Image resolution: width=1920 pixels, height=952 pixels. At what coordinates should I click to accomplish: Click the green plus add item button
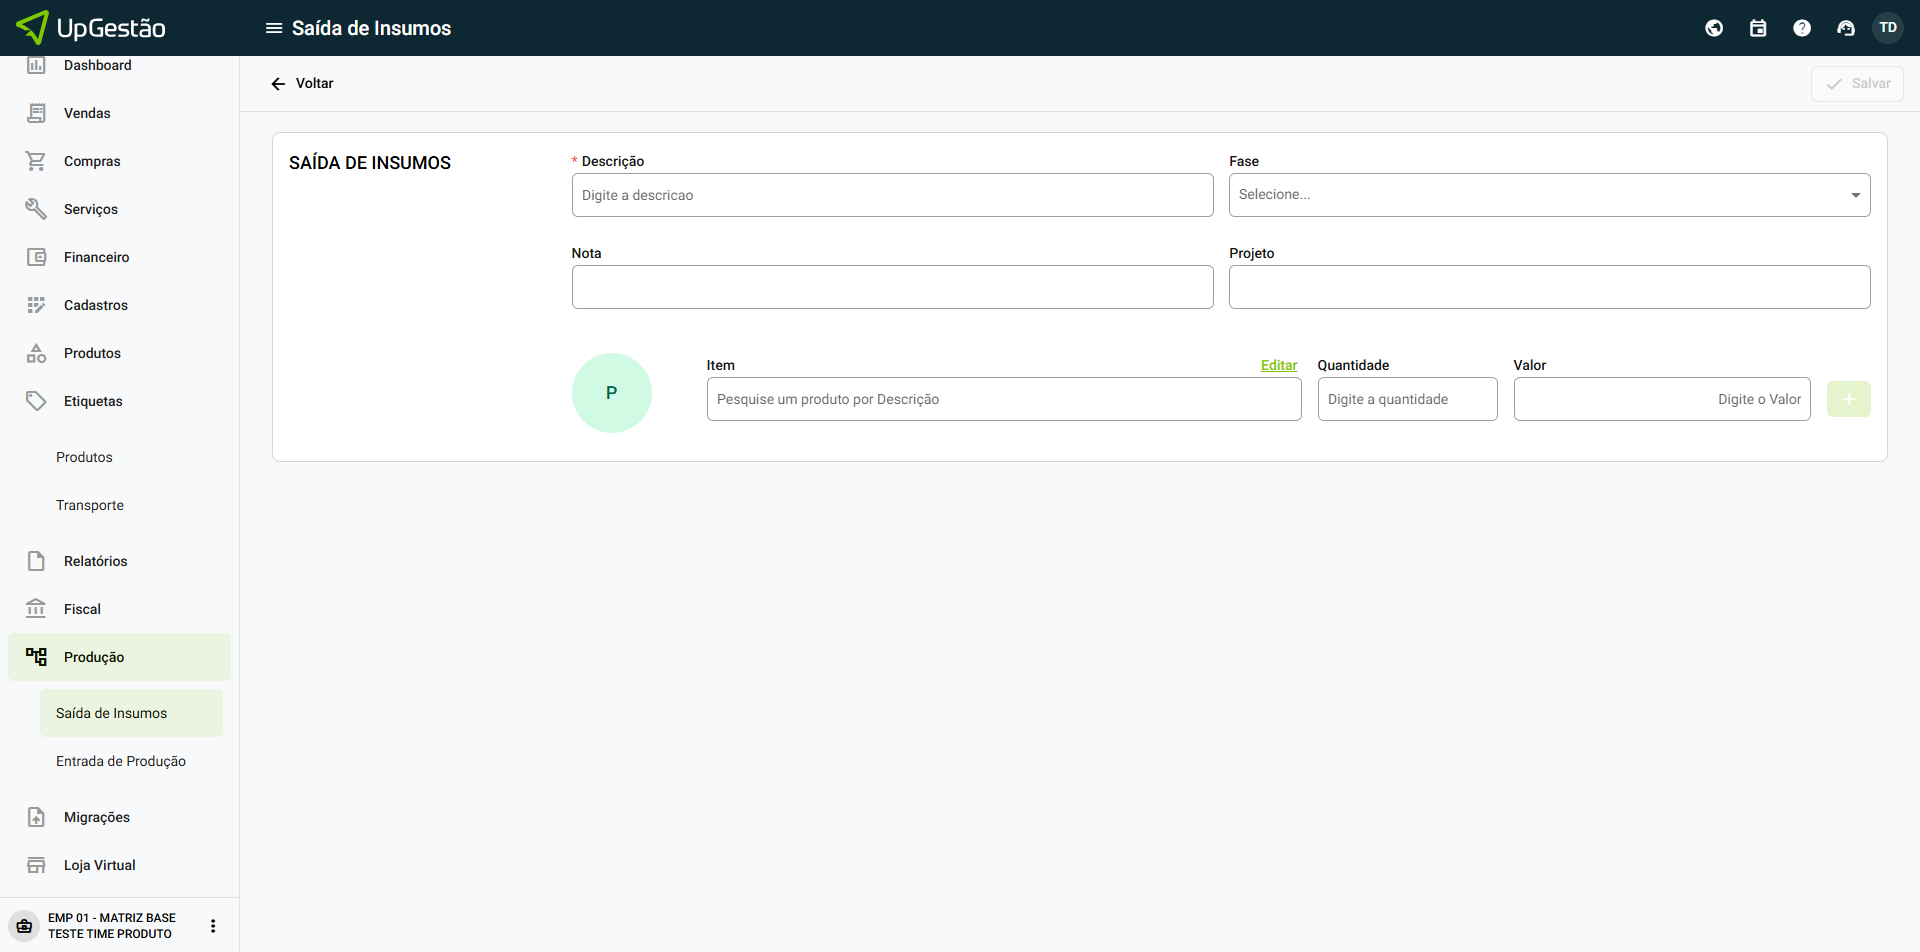1848,399
